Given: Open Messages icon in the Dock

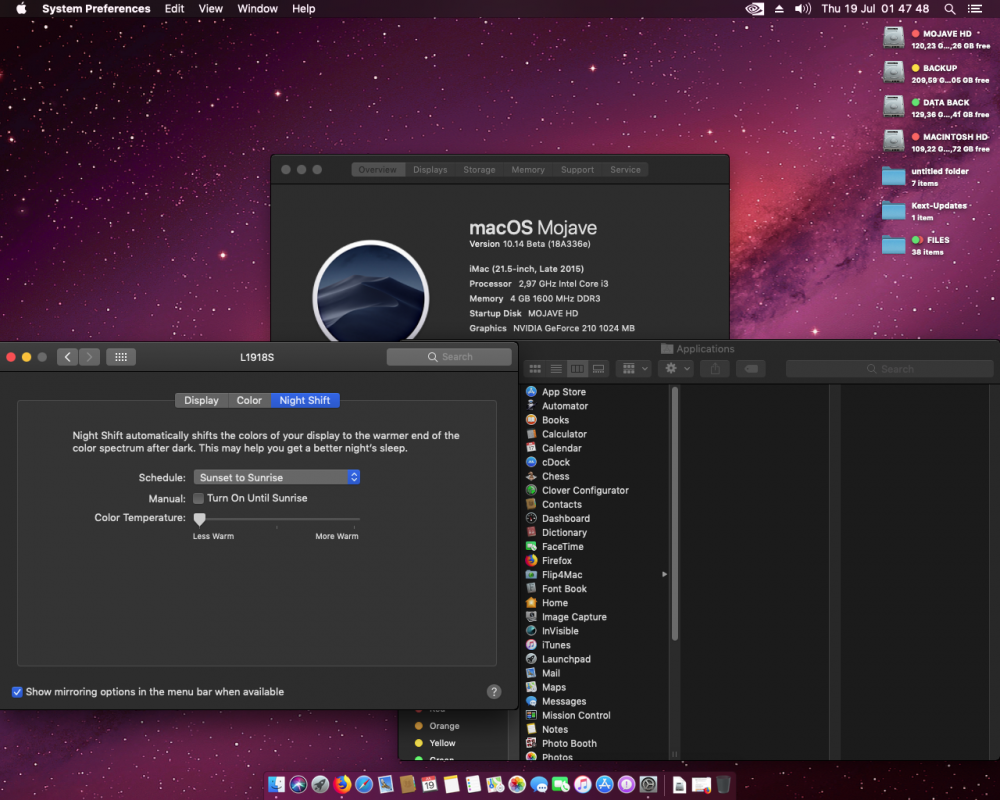Looking at the screenshot, I should click(x=539, y=784).
